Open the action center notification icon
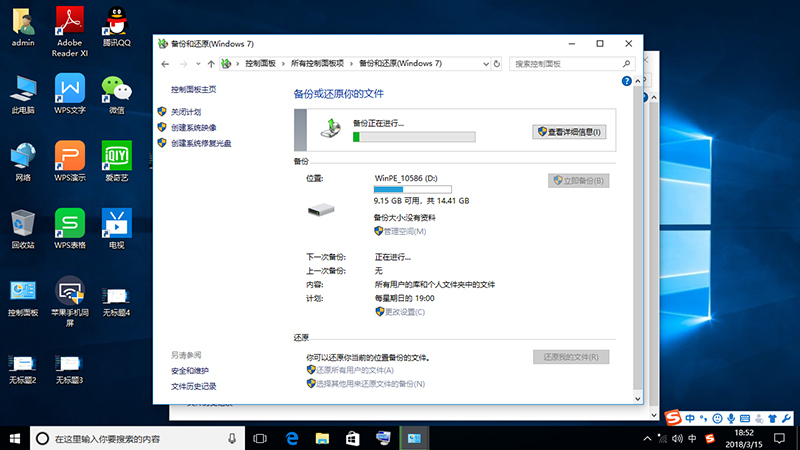The height and width of the screenshot is (450, 800). click(x=779, y=438)
